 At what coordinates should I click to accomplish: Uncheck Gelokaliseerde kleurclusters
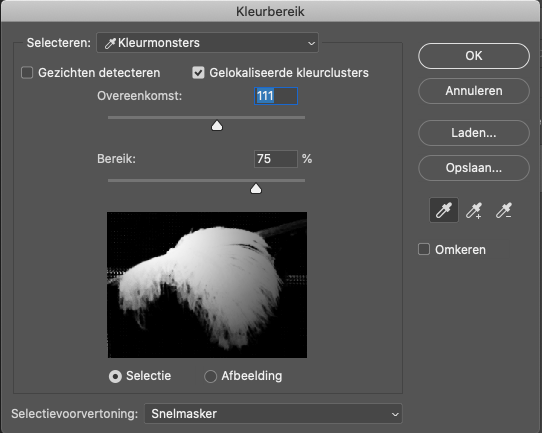[198, 73]
